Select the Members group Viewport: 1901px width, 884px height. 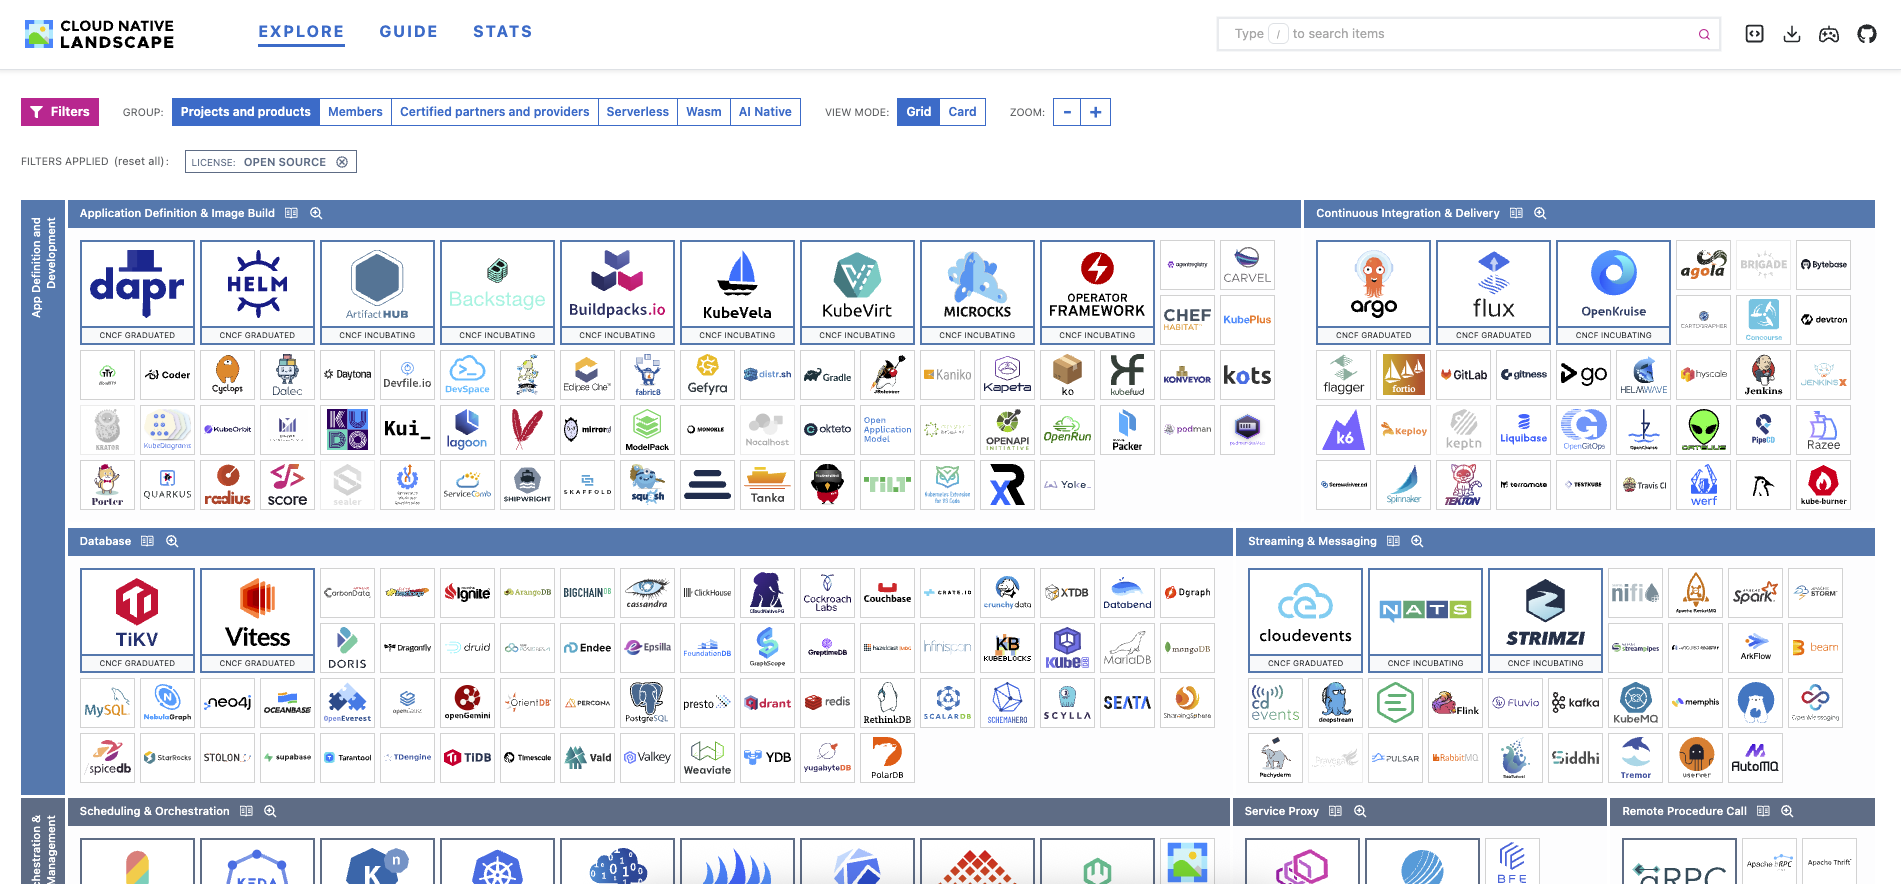(x=355, y=112)
